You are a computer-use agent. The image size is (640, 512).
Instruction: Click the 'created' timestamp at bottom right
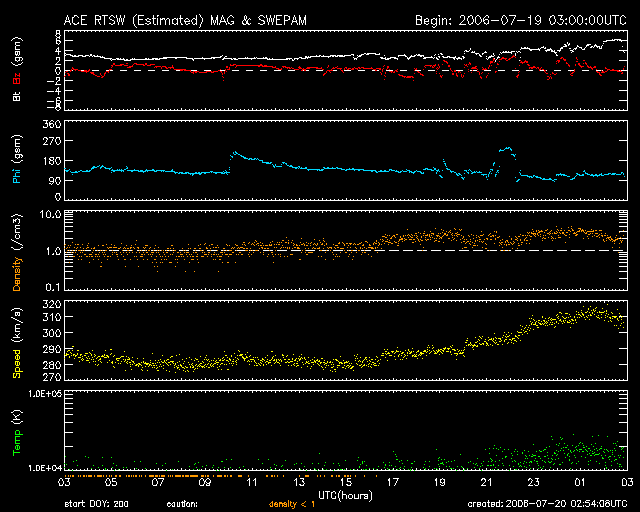tap(553, 502)
